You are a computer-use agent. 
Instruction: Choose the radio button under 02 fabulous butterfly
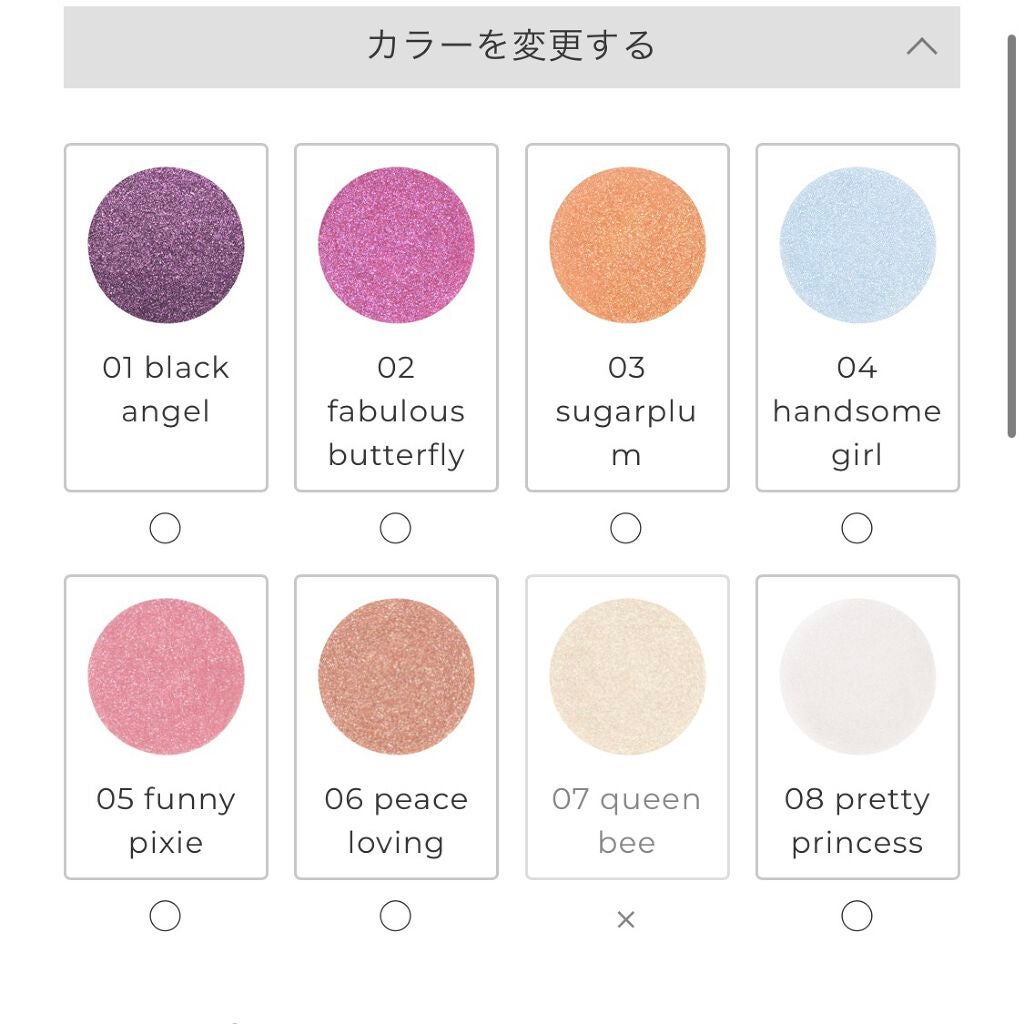[x=396, y=527]
